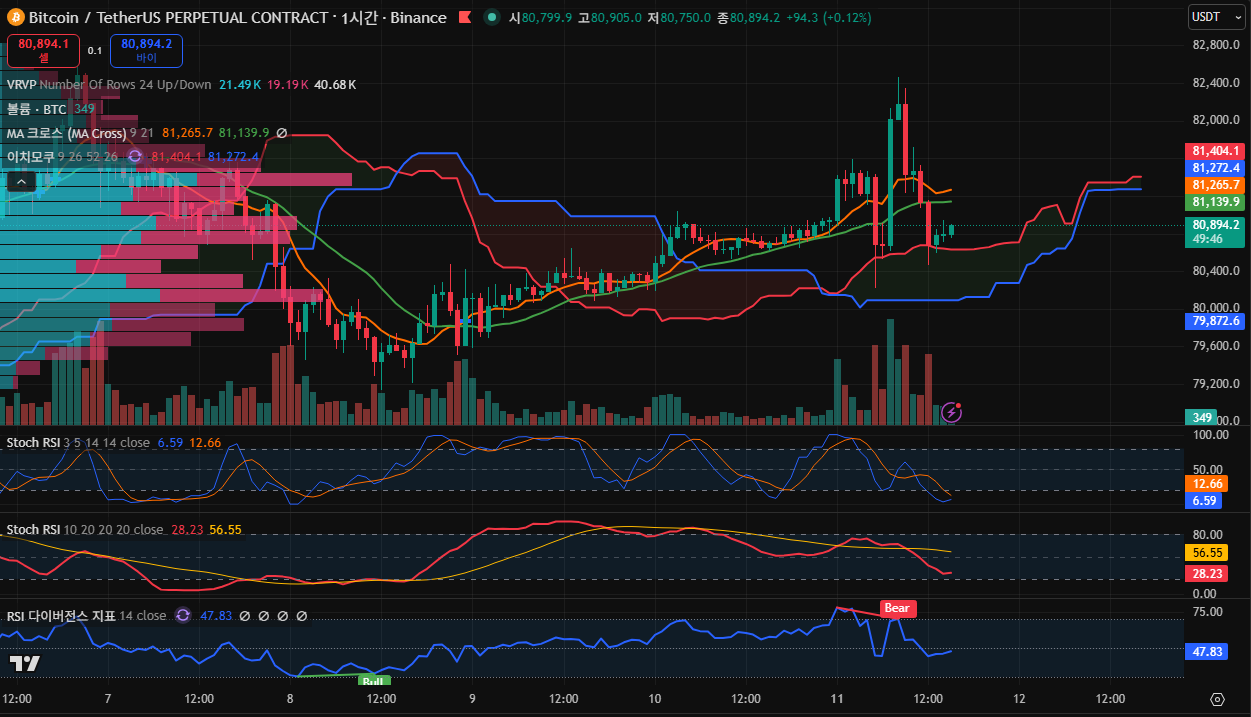This screenshot has width=1251, height=717.
Task: Click red Stoch RSI label 28.23 on axis
Action: [1205, 573]
